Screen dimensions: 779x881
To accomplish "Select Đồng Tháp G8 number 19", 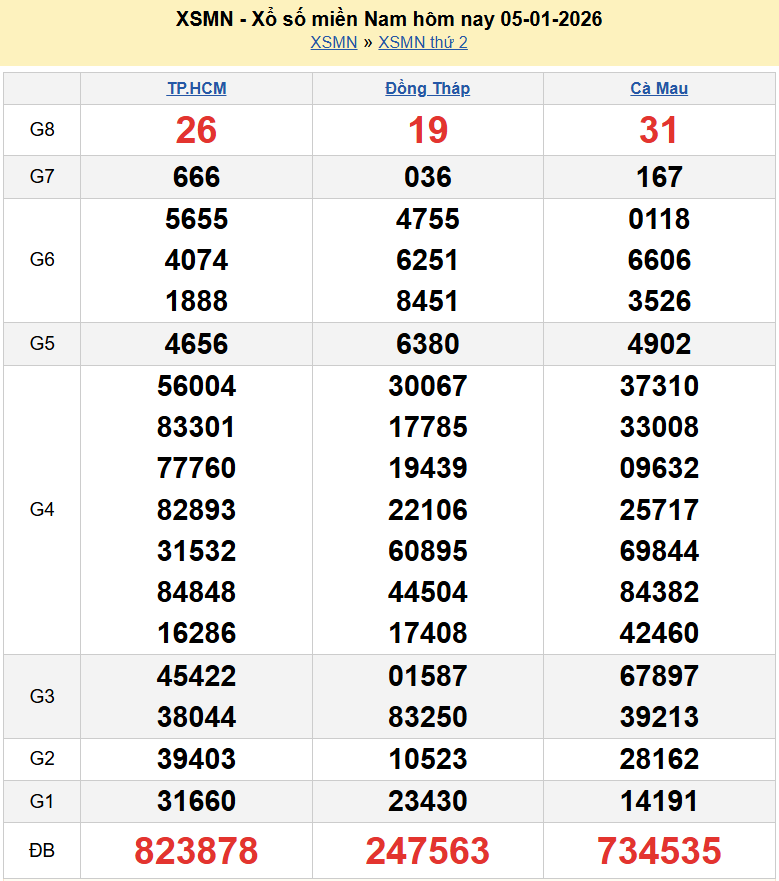I will [x=427, y=130].
